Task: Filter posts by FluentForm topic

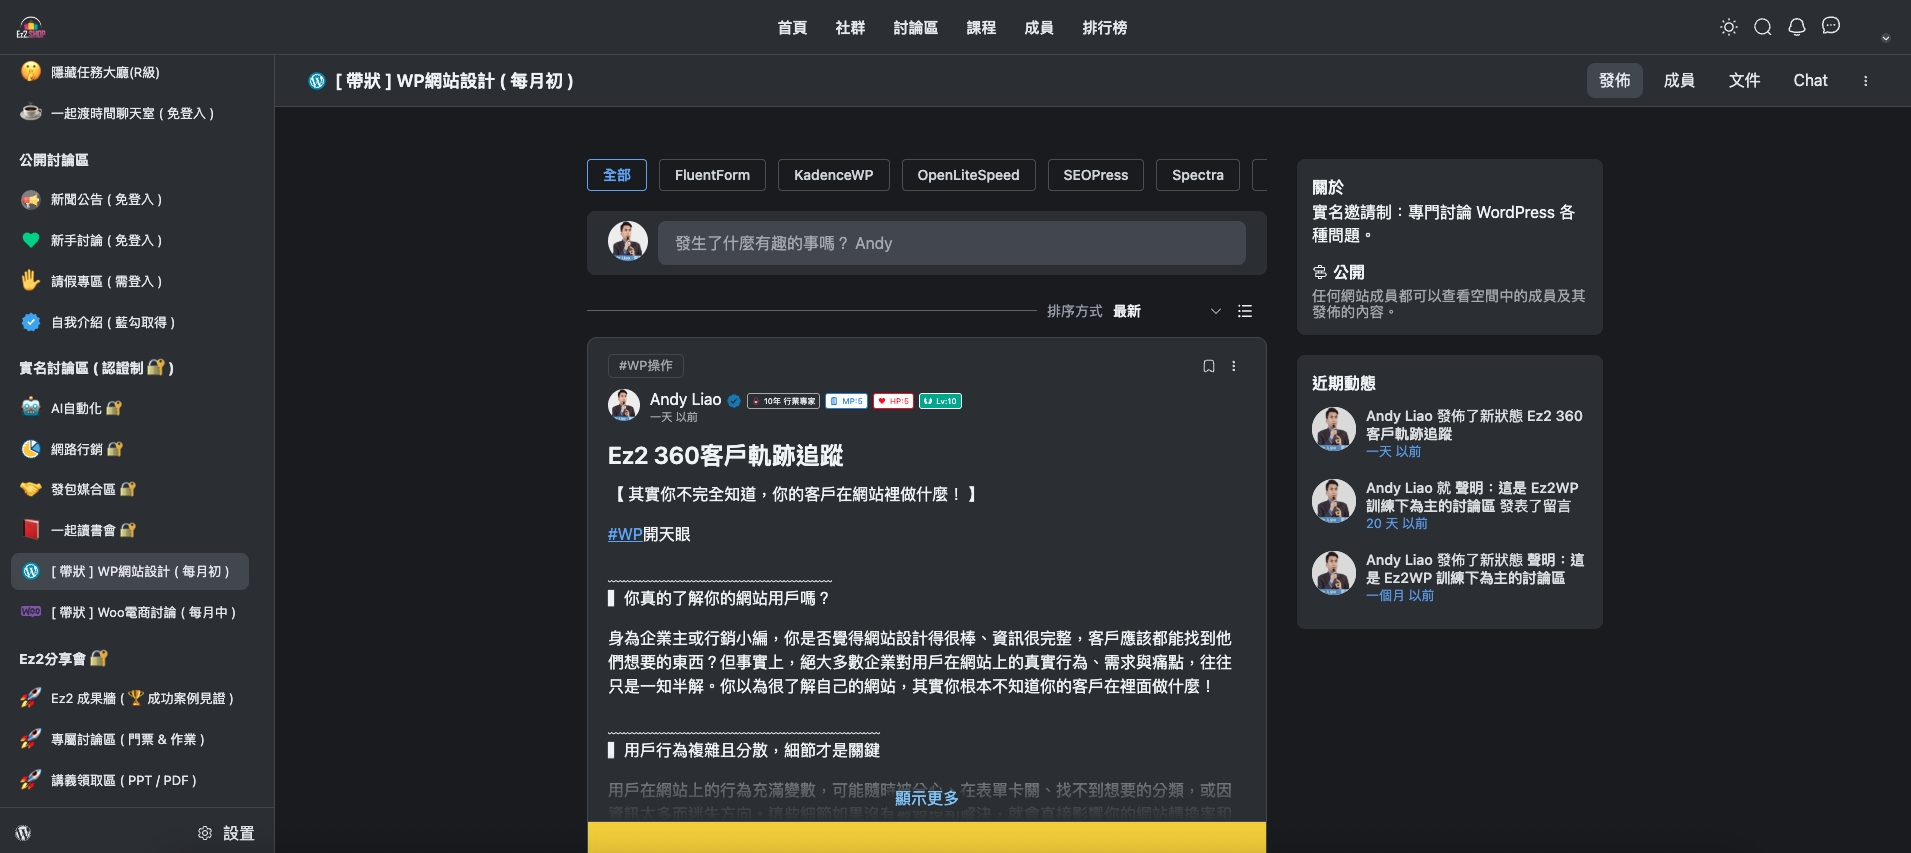Action: pos(712,175)
